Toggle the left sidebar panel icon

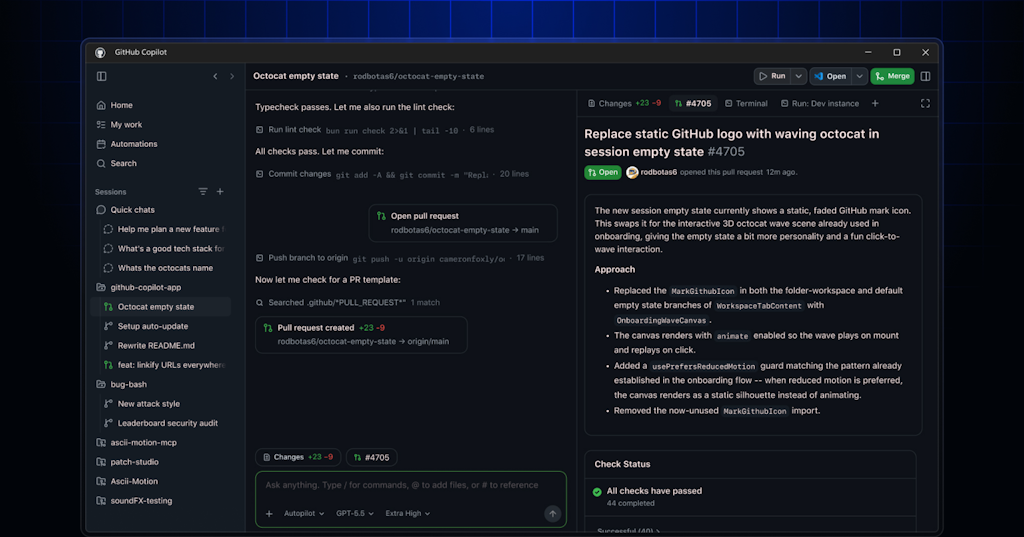(101, 76)
